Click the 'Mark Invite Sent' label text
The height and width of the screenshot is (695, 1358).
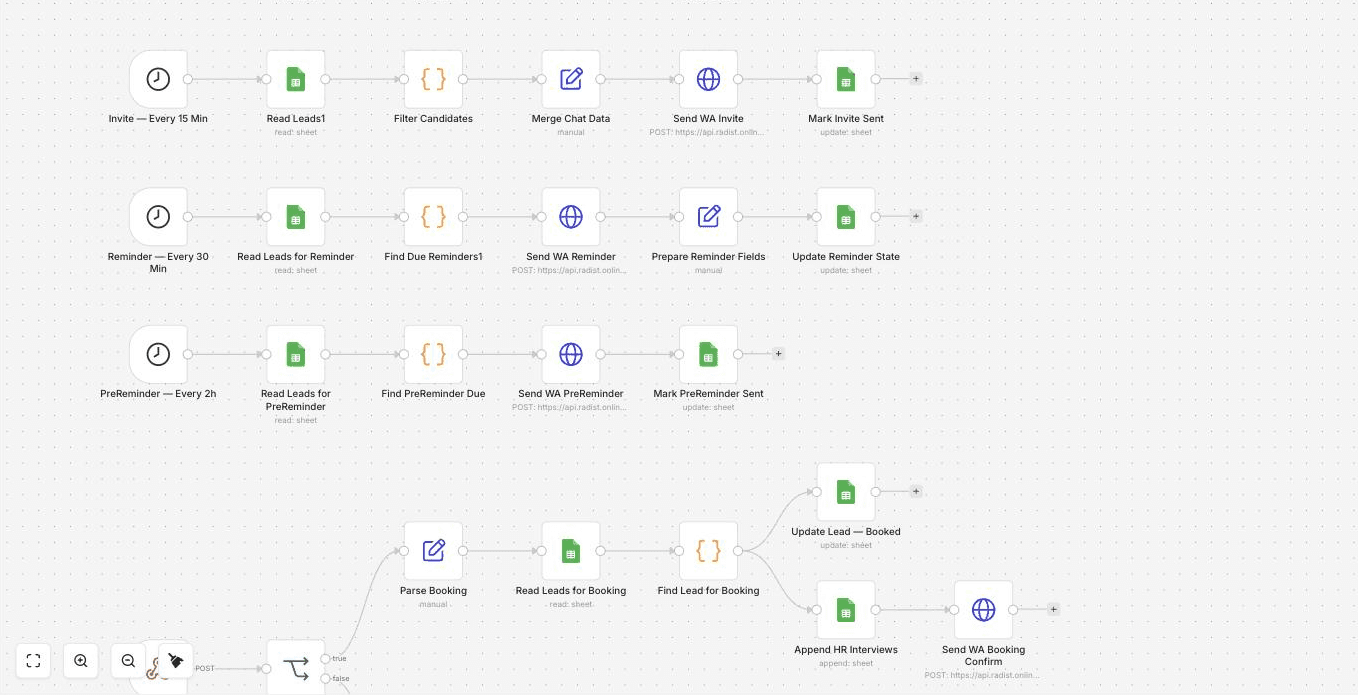846,119
